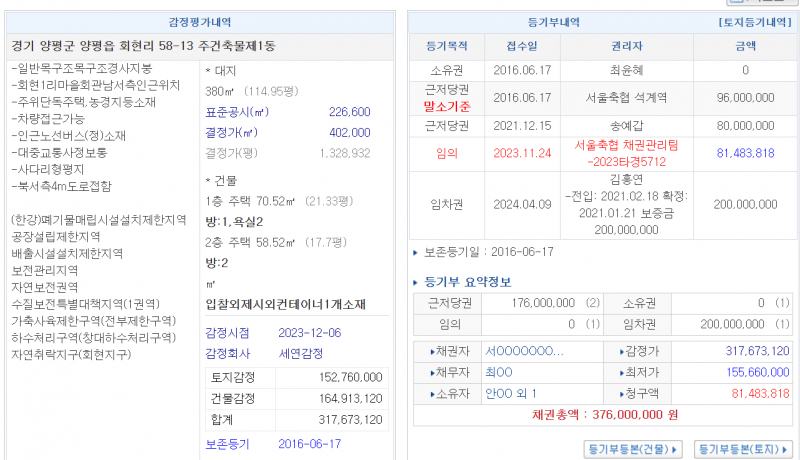800x460 pixels.
Task: Click the 채권자 name 서OOOOOOO...
Action: (x=523, y=351)
